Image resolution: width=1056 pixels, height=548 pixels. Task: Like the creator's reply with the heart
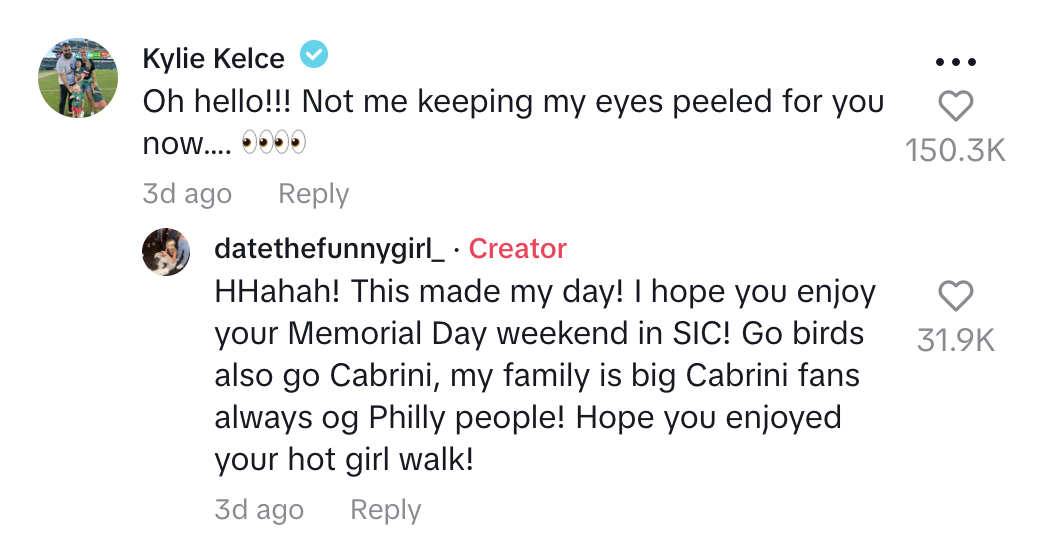point(956,296)
